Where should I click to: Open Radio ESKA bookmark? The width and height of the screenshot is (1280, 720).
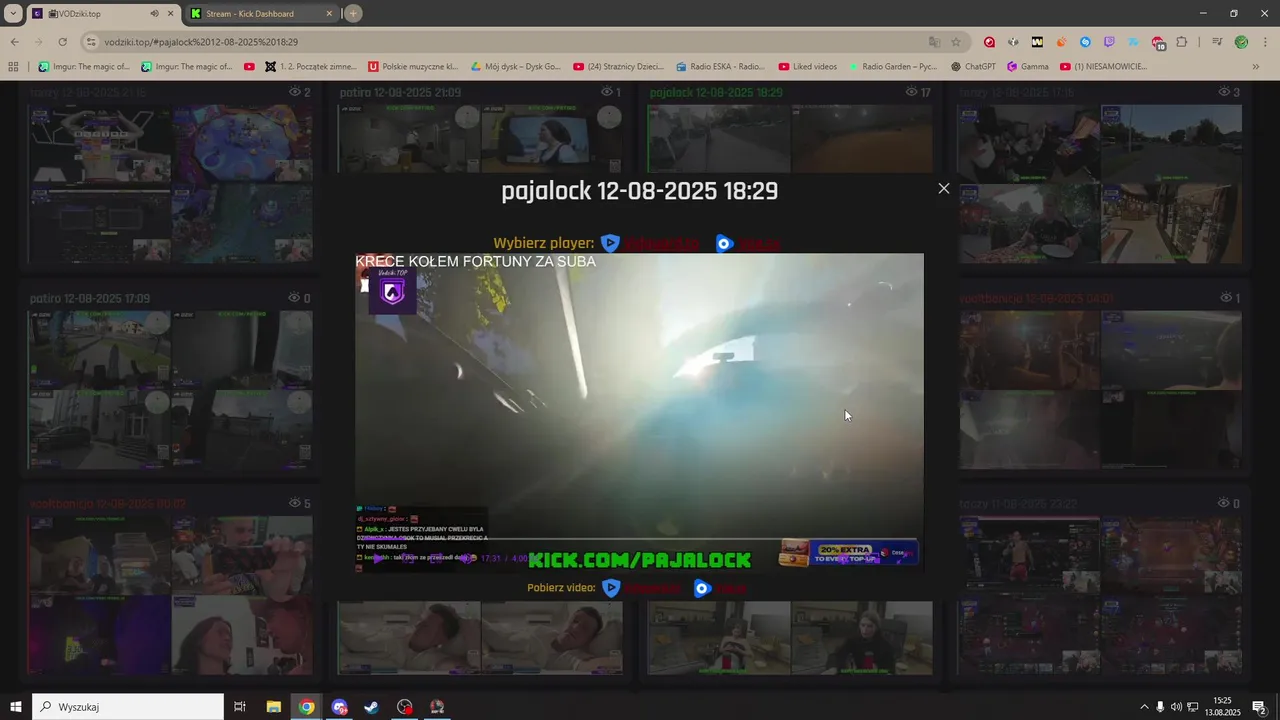(x=720, y=67)
